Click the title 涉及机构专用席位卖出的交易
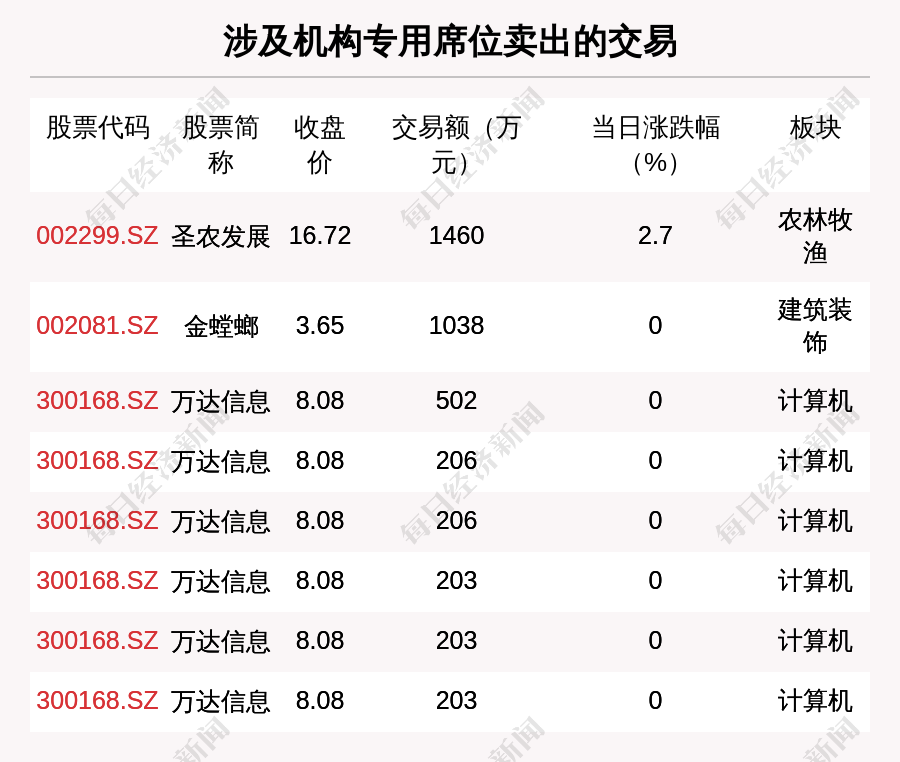This screenshot has width=900, height=762. 450,41
